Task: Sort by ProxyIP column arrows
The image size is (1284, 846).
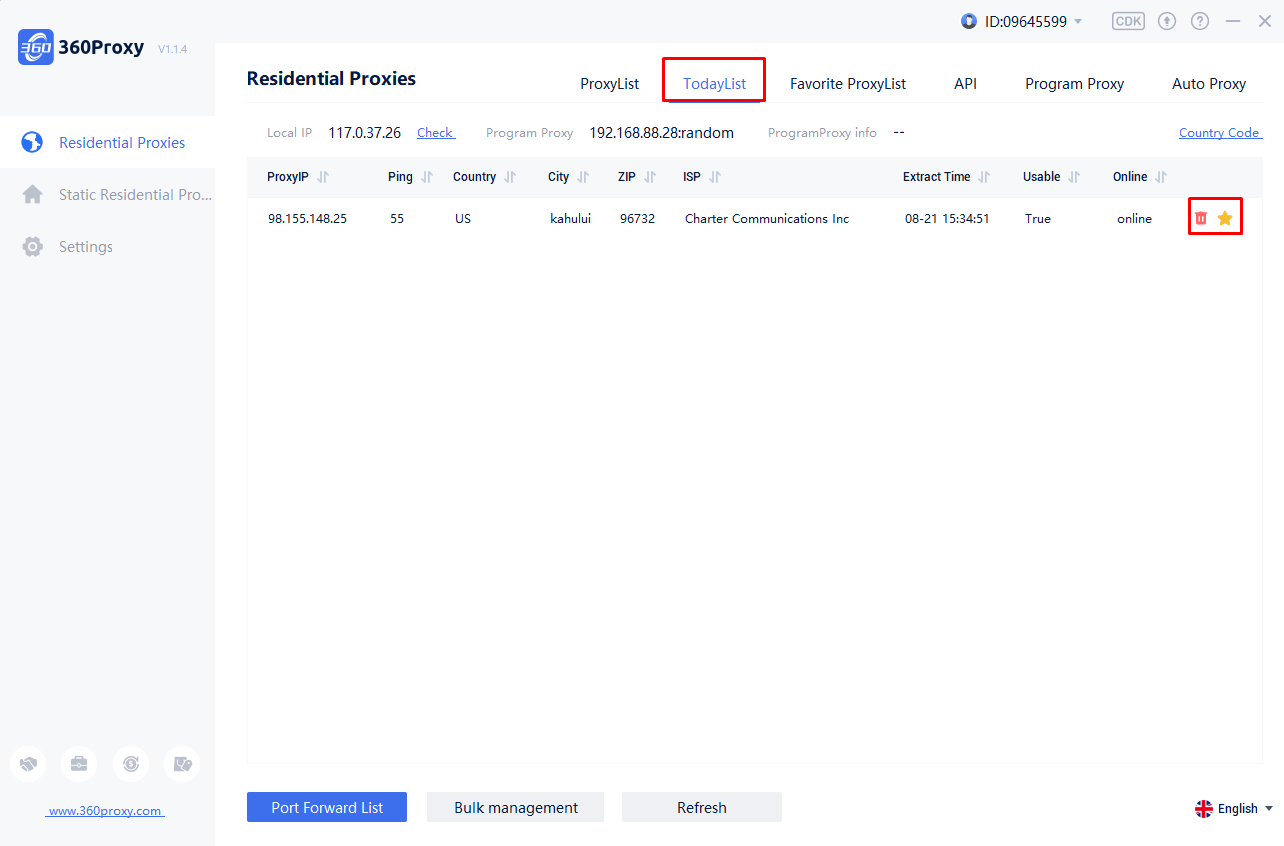Action: (x=322, y=177)
